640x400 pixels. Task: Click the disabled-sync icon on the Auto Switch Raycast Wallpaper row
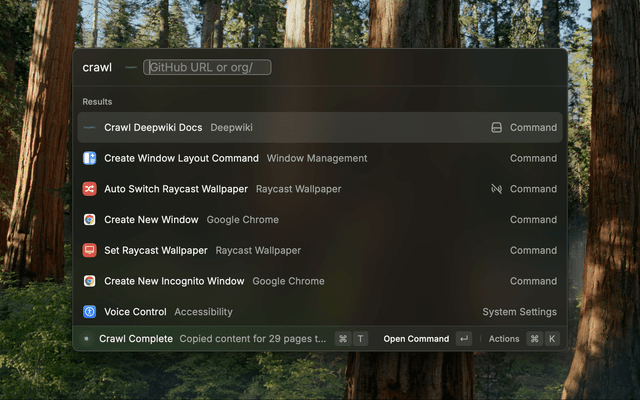496,189
